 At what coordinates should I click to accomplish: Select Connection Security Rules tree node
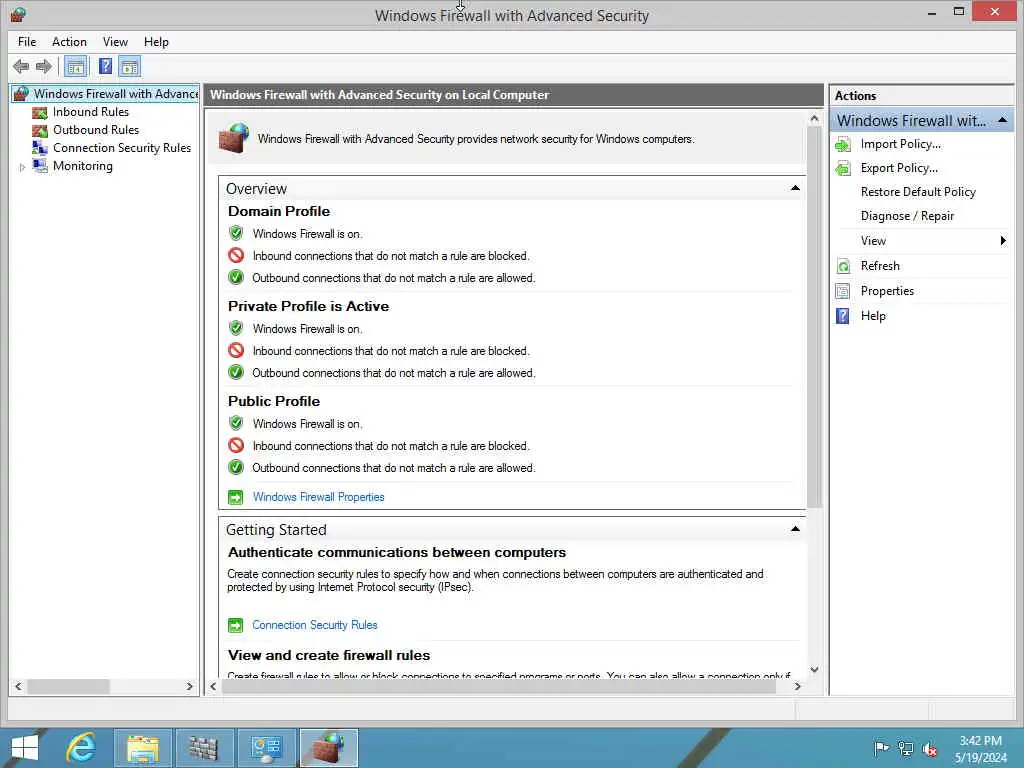point(122,148)
